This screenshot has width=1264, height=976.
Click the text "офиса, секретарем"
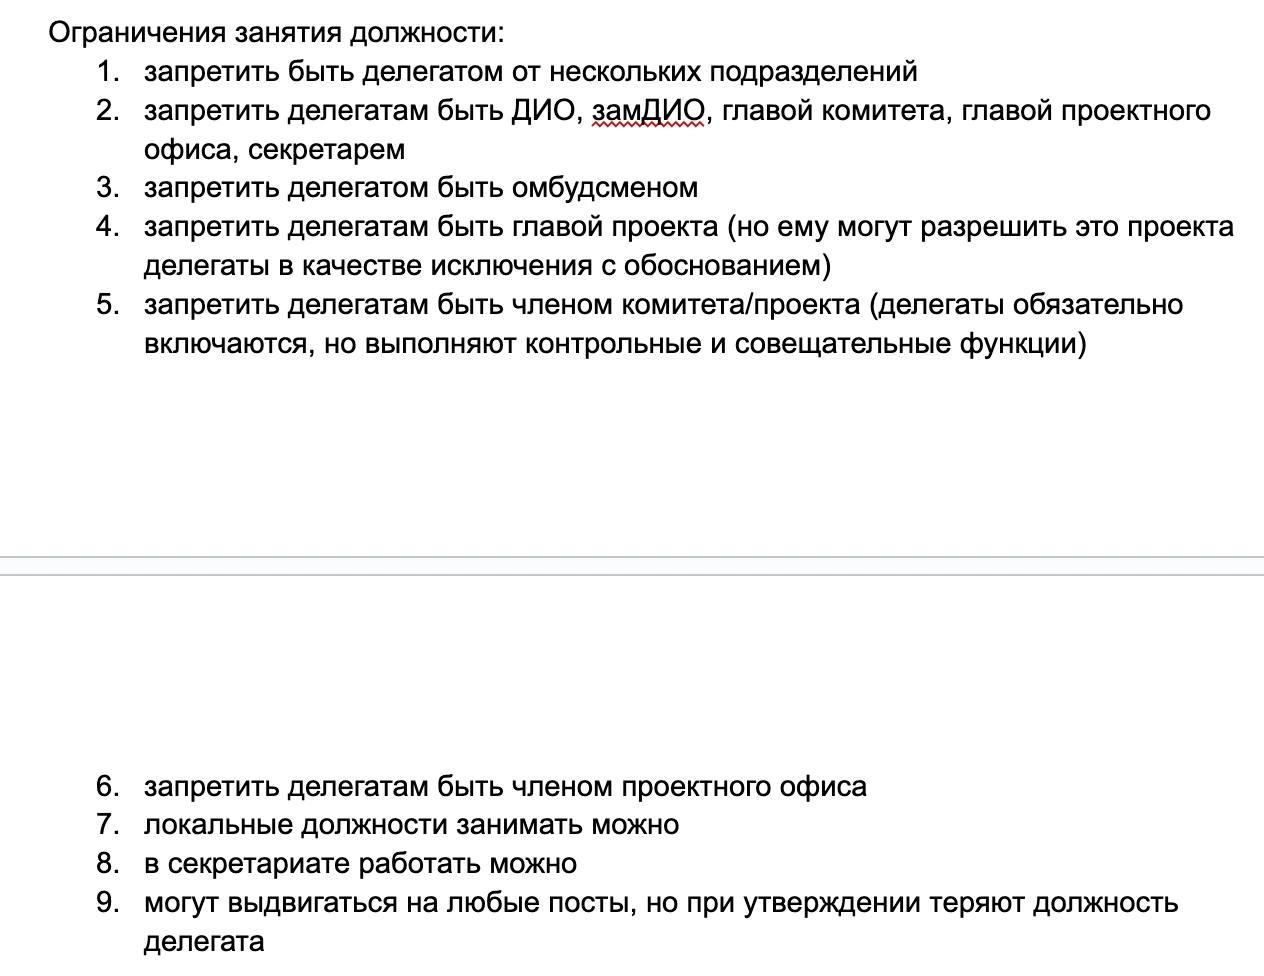[275, 150]
